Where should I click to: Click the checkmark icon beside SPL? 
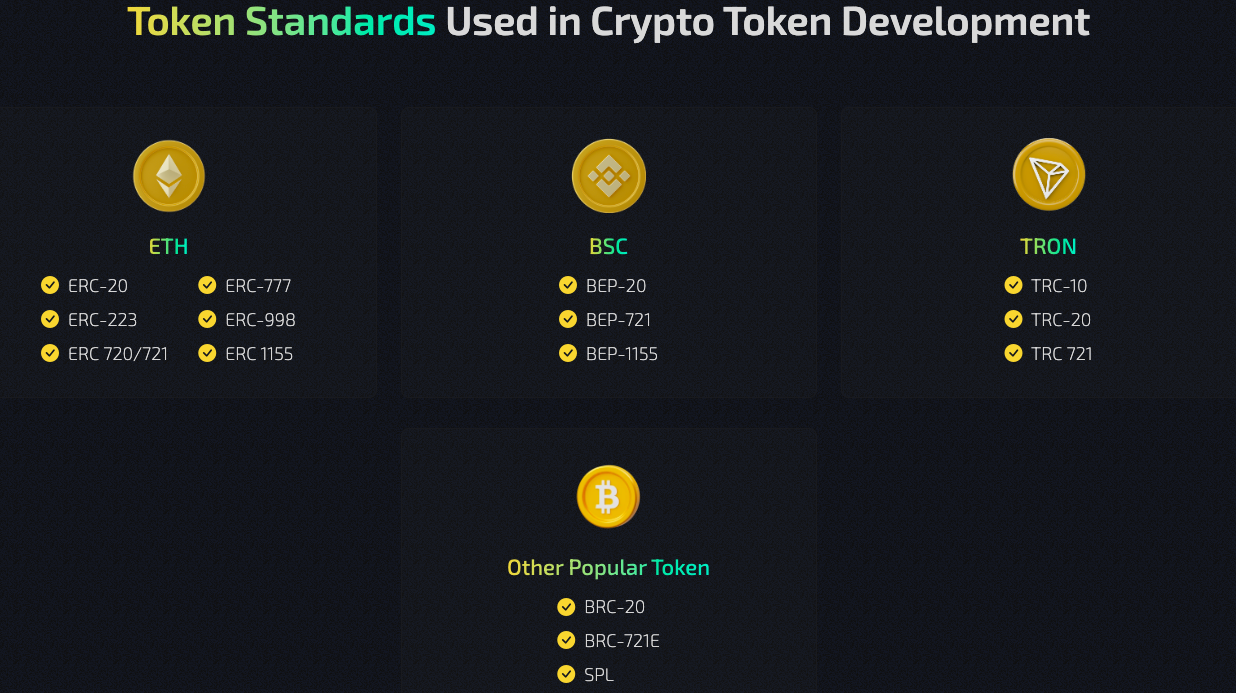566,674
